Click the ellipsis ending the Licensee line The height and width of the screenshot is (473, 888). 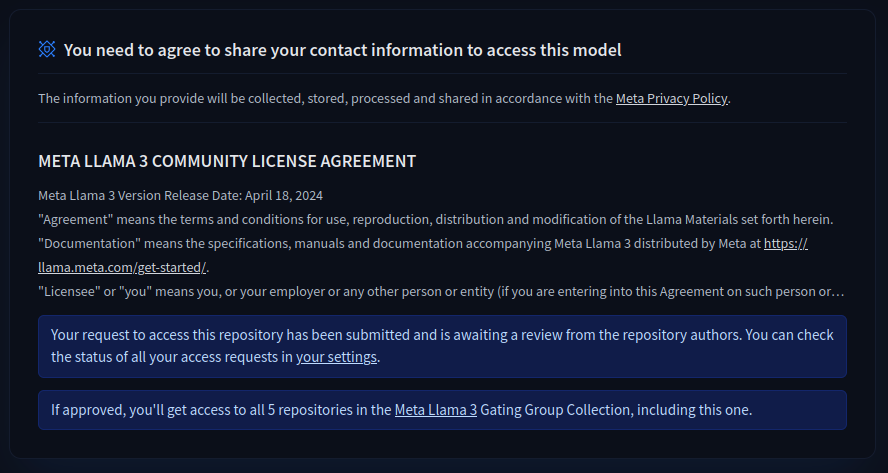click(x=839, y=291)
